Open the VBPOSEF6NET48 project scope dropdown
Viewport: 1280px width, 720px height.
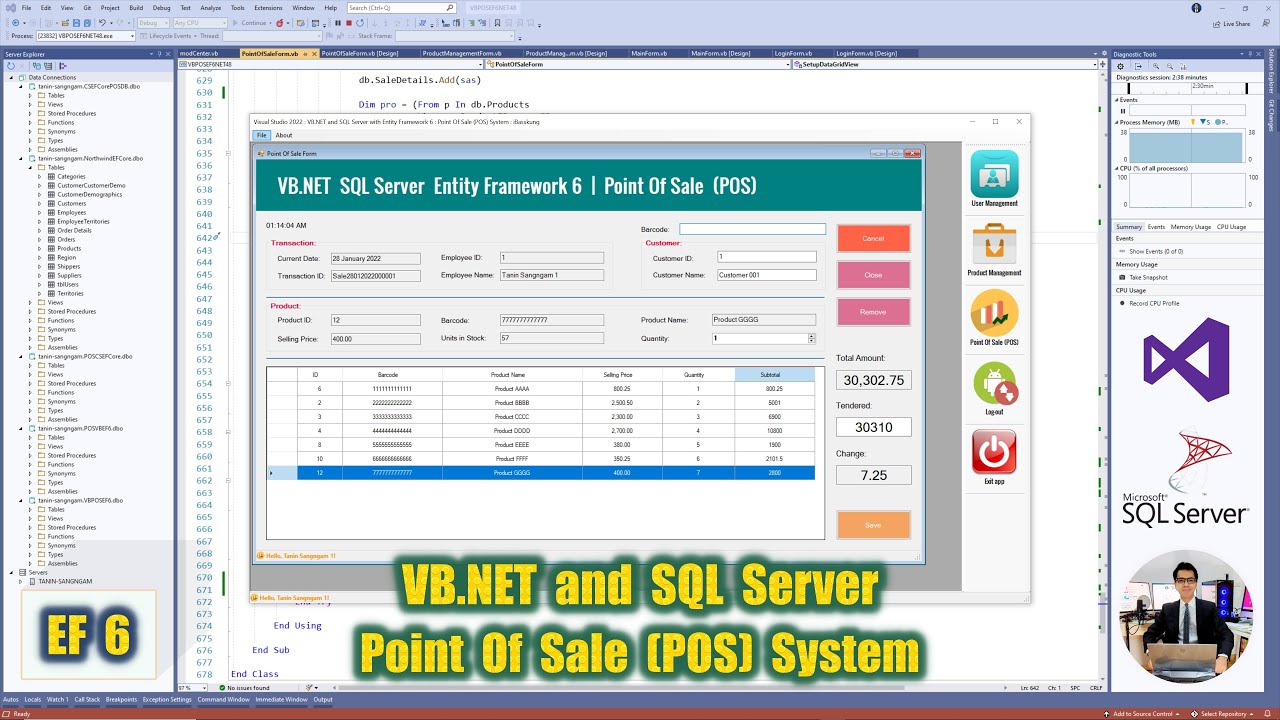[x=330, y=64]
